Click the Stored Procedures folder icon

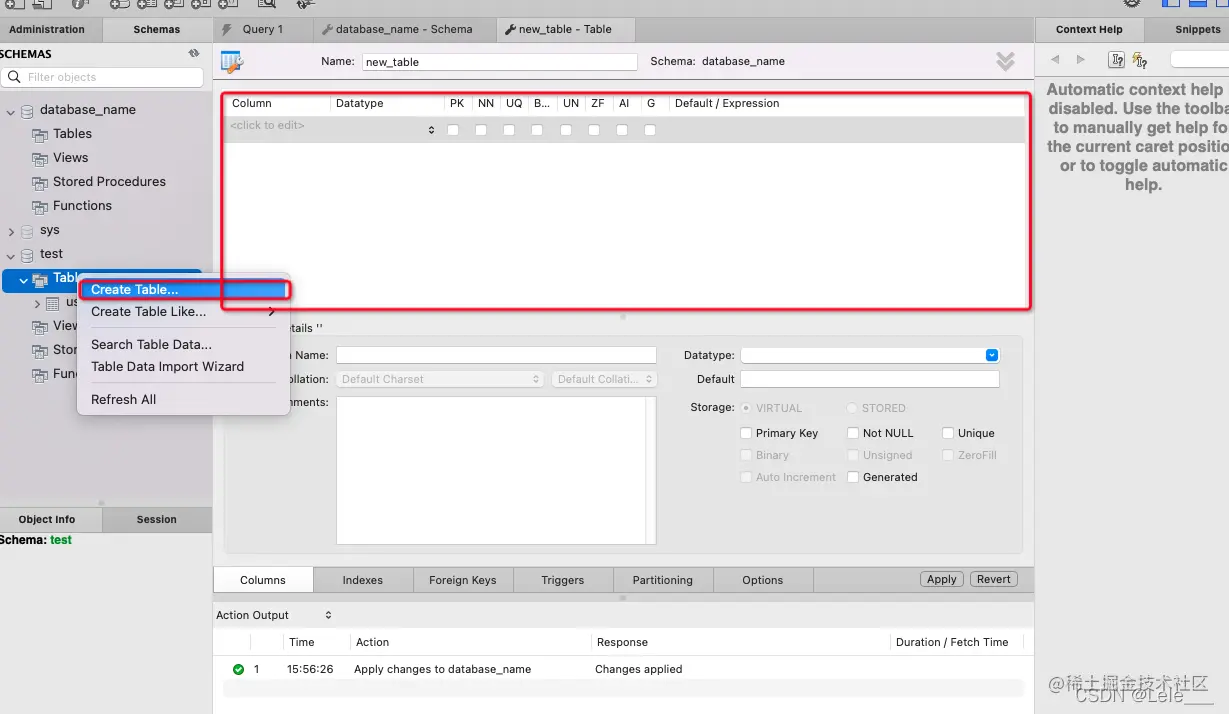[x=40, y=182]
